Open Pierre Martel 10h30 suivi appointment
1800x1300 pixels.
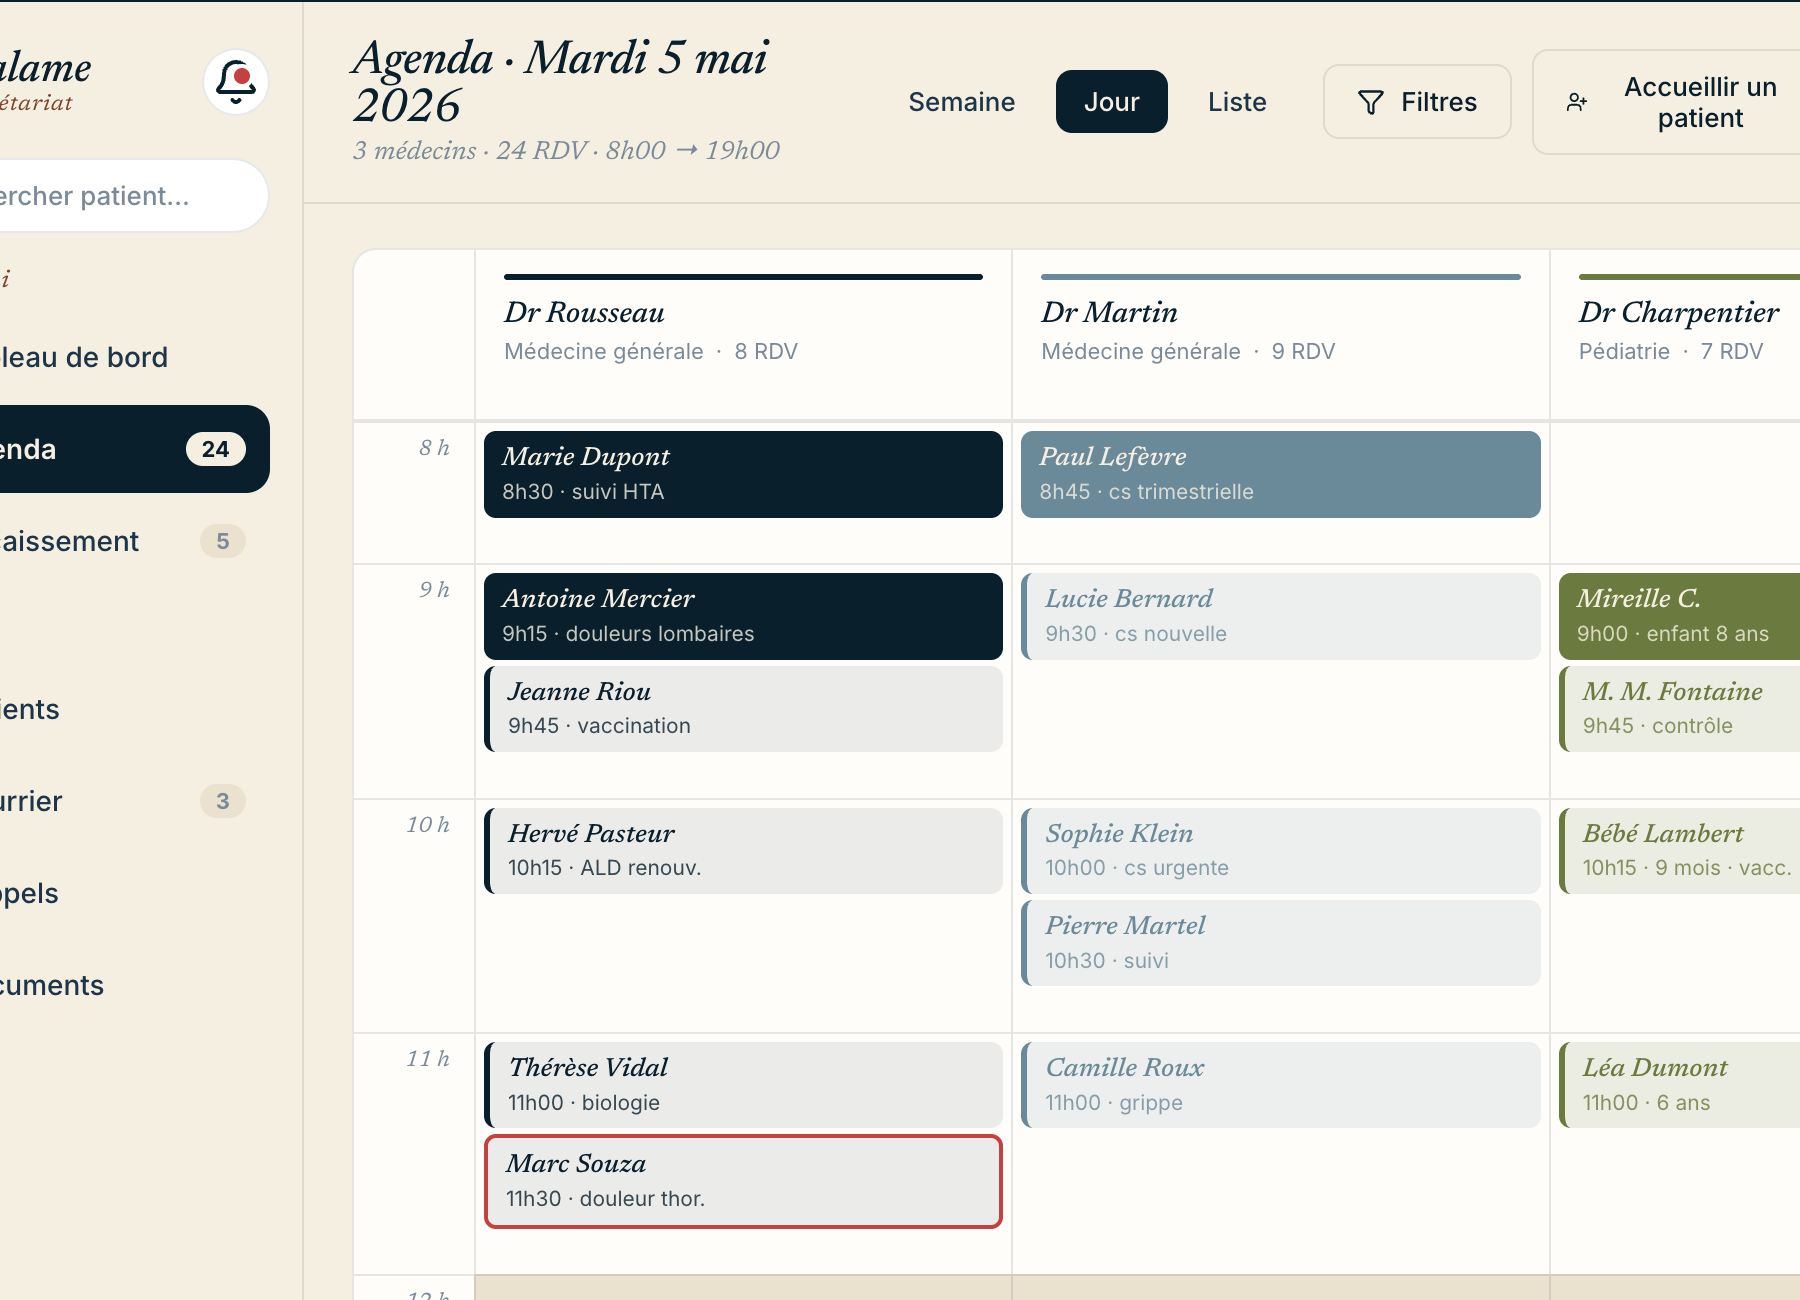tap(1280, 943)
